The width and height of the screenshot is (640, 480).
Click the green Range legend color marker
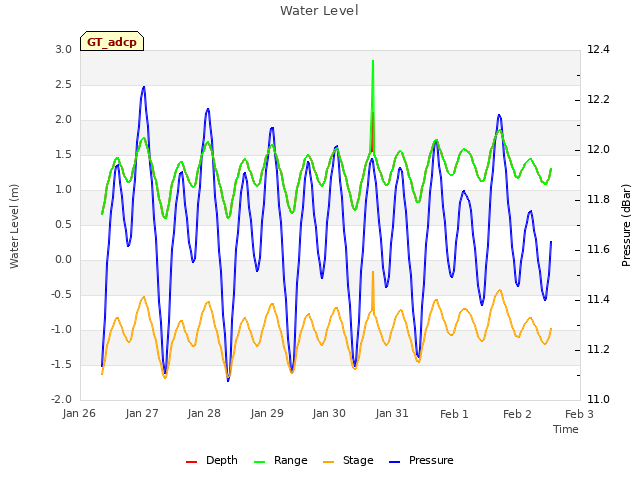pyautogui.click(x=260, y=462)
